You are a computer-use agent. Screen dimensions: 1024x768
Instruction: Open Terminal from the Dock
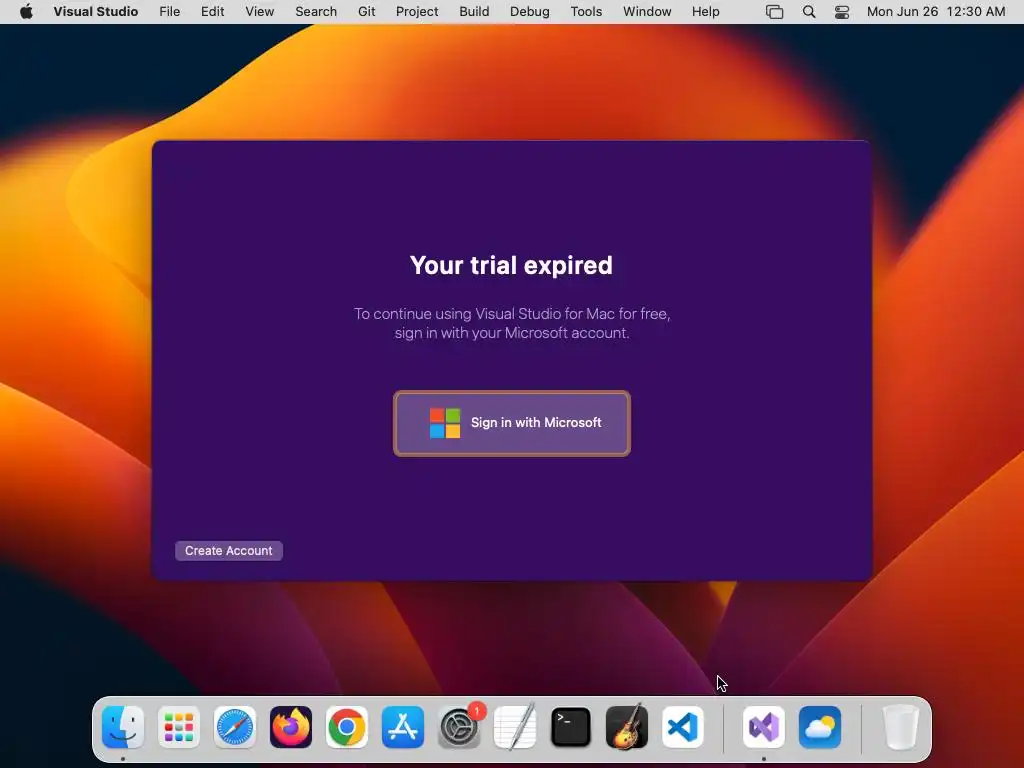coord(571,727)
